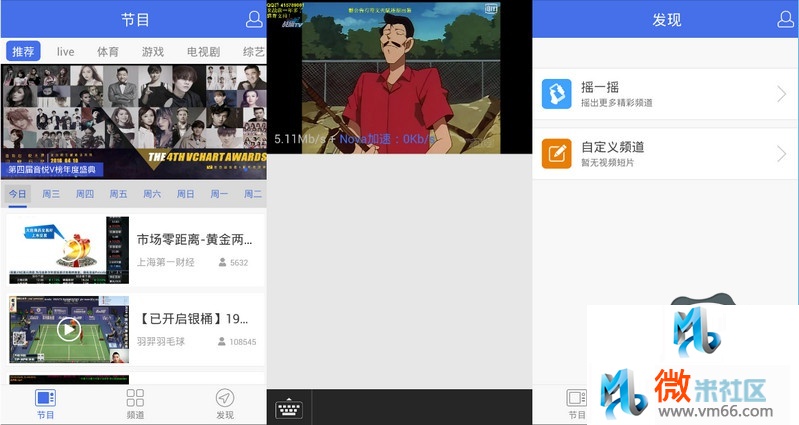Select the 周三 schedule tab
Screen dimensions: 799x425
(50, 194)
